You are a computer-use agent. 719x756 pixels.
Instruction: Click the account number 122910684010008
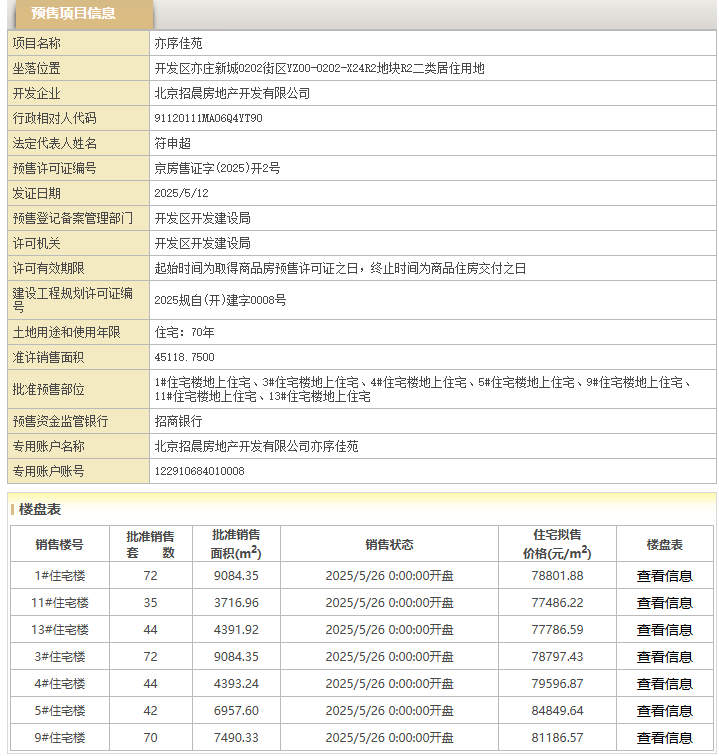(199, 471)
